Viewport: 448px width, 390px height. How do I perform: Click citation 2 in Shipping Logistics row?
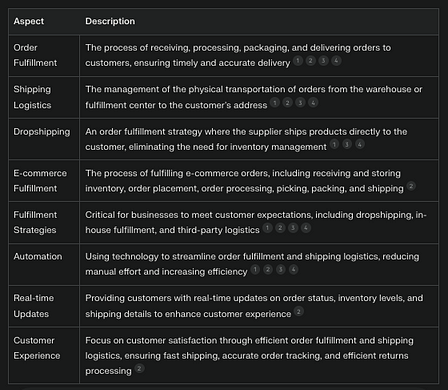[287, 103]
